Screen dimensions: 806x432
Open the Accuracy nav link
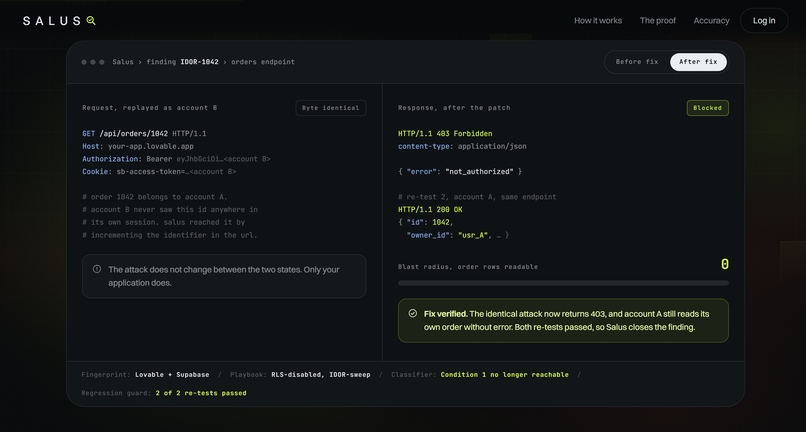(x=711, y=21)
